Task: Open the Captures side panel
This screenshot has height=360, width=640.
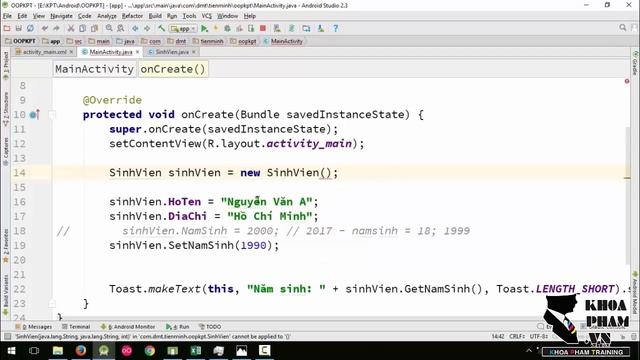Action: tap(6, 151)
